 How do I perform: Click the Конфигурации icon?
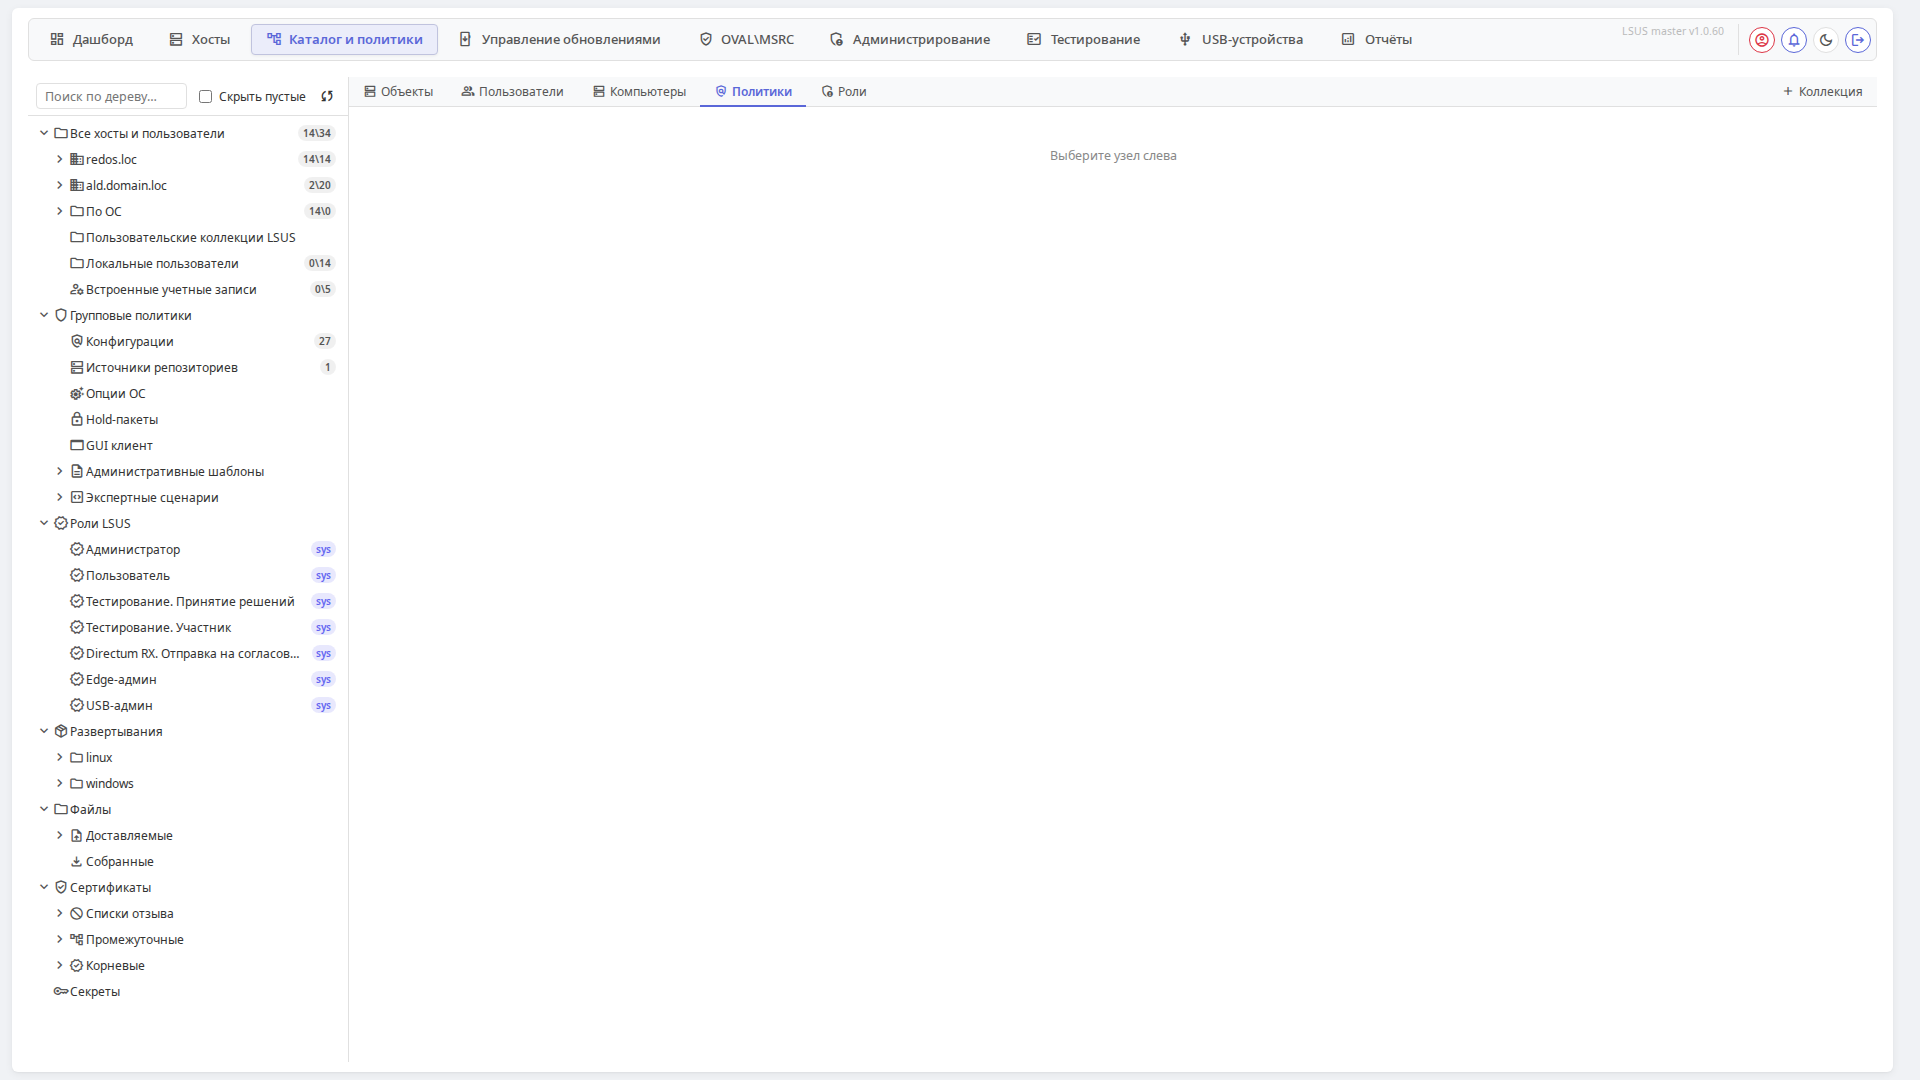[77, 341]
